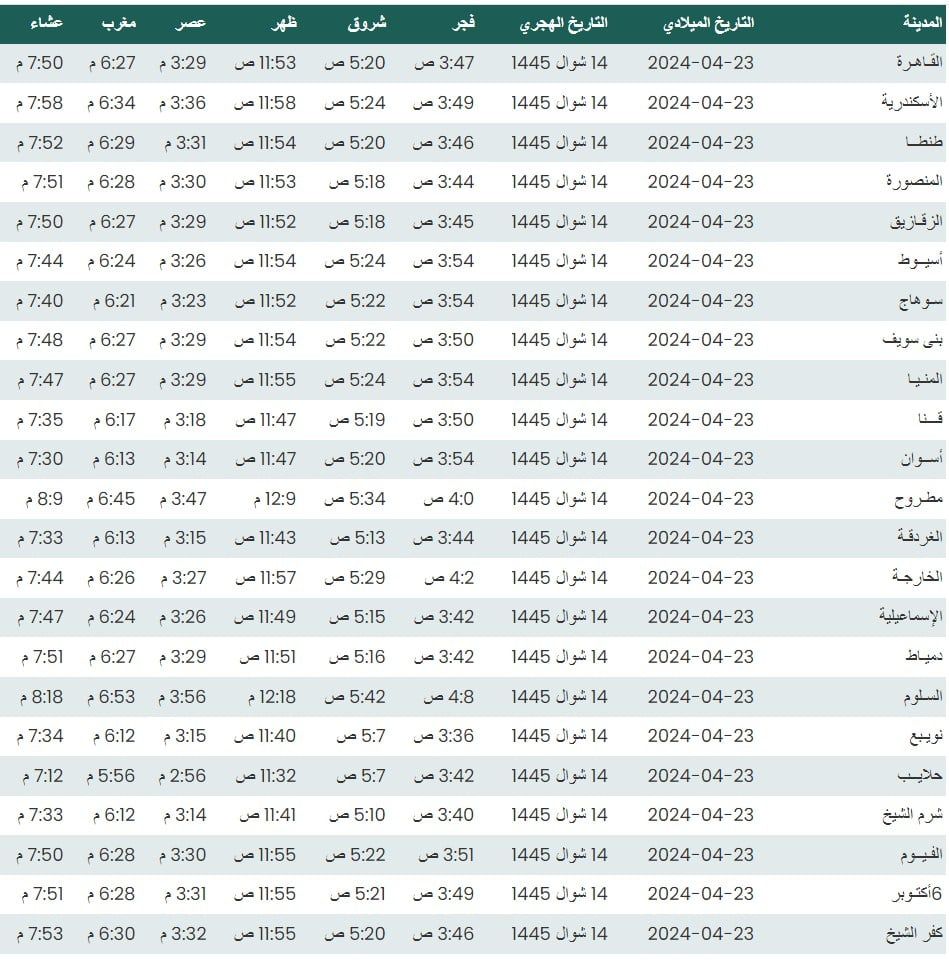Select the أسوان city cell
The height and width of the screenshot is (961, 949).
point(921,458)
